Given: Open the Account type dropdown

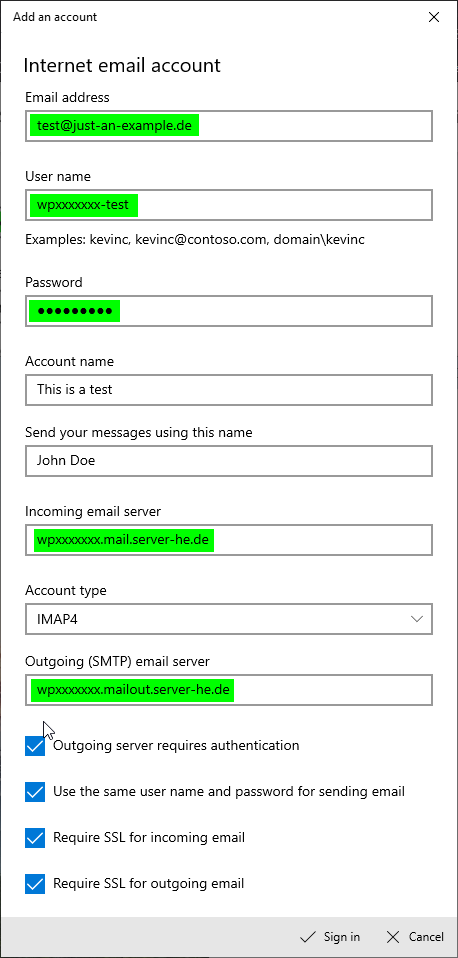Looking at the screenshot, I should click(229, 619).
